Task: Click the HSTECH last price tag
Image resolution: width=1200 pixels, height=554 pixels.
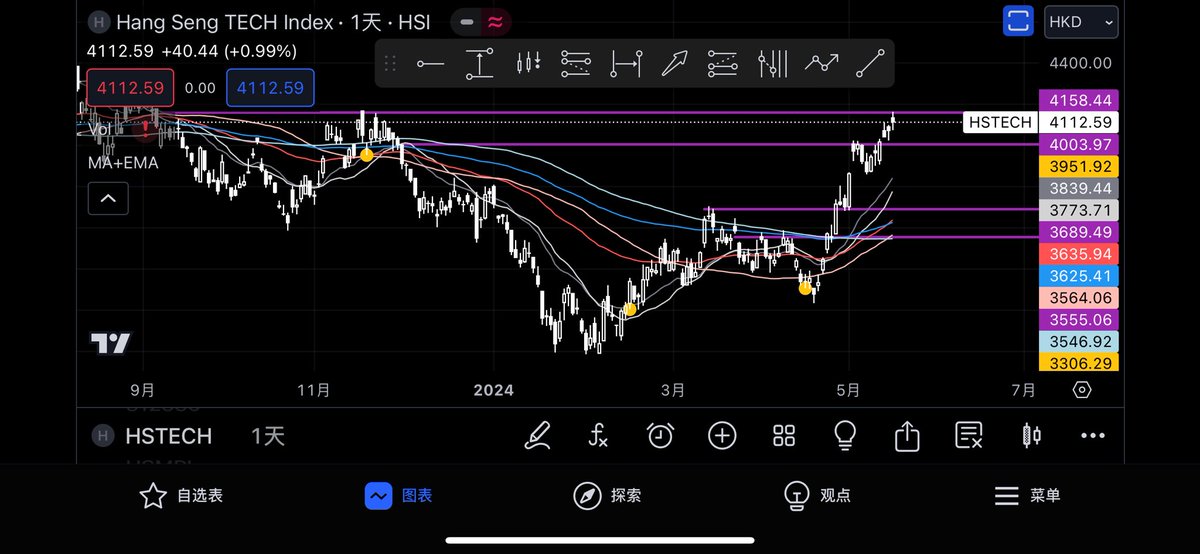Action: click(x=1000, y=122)
